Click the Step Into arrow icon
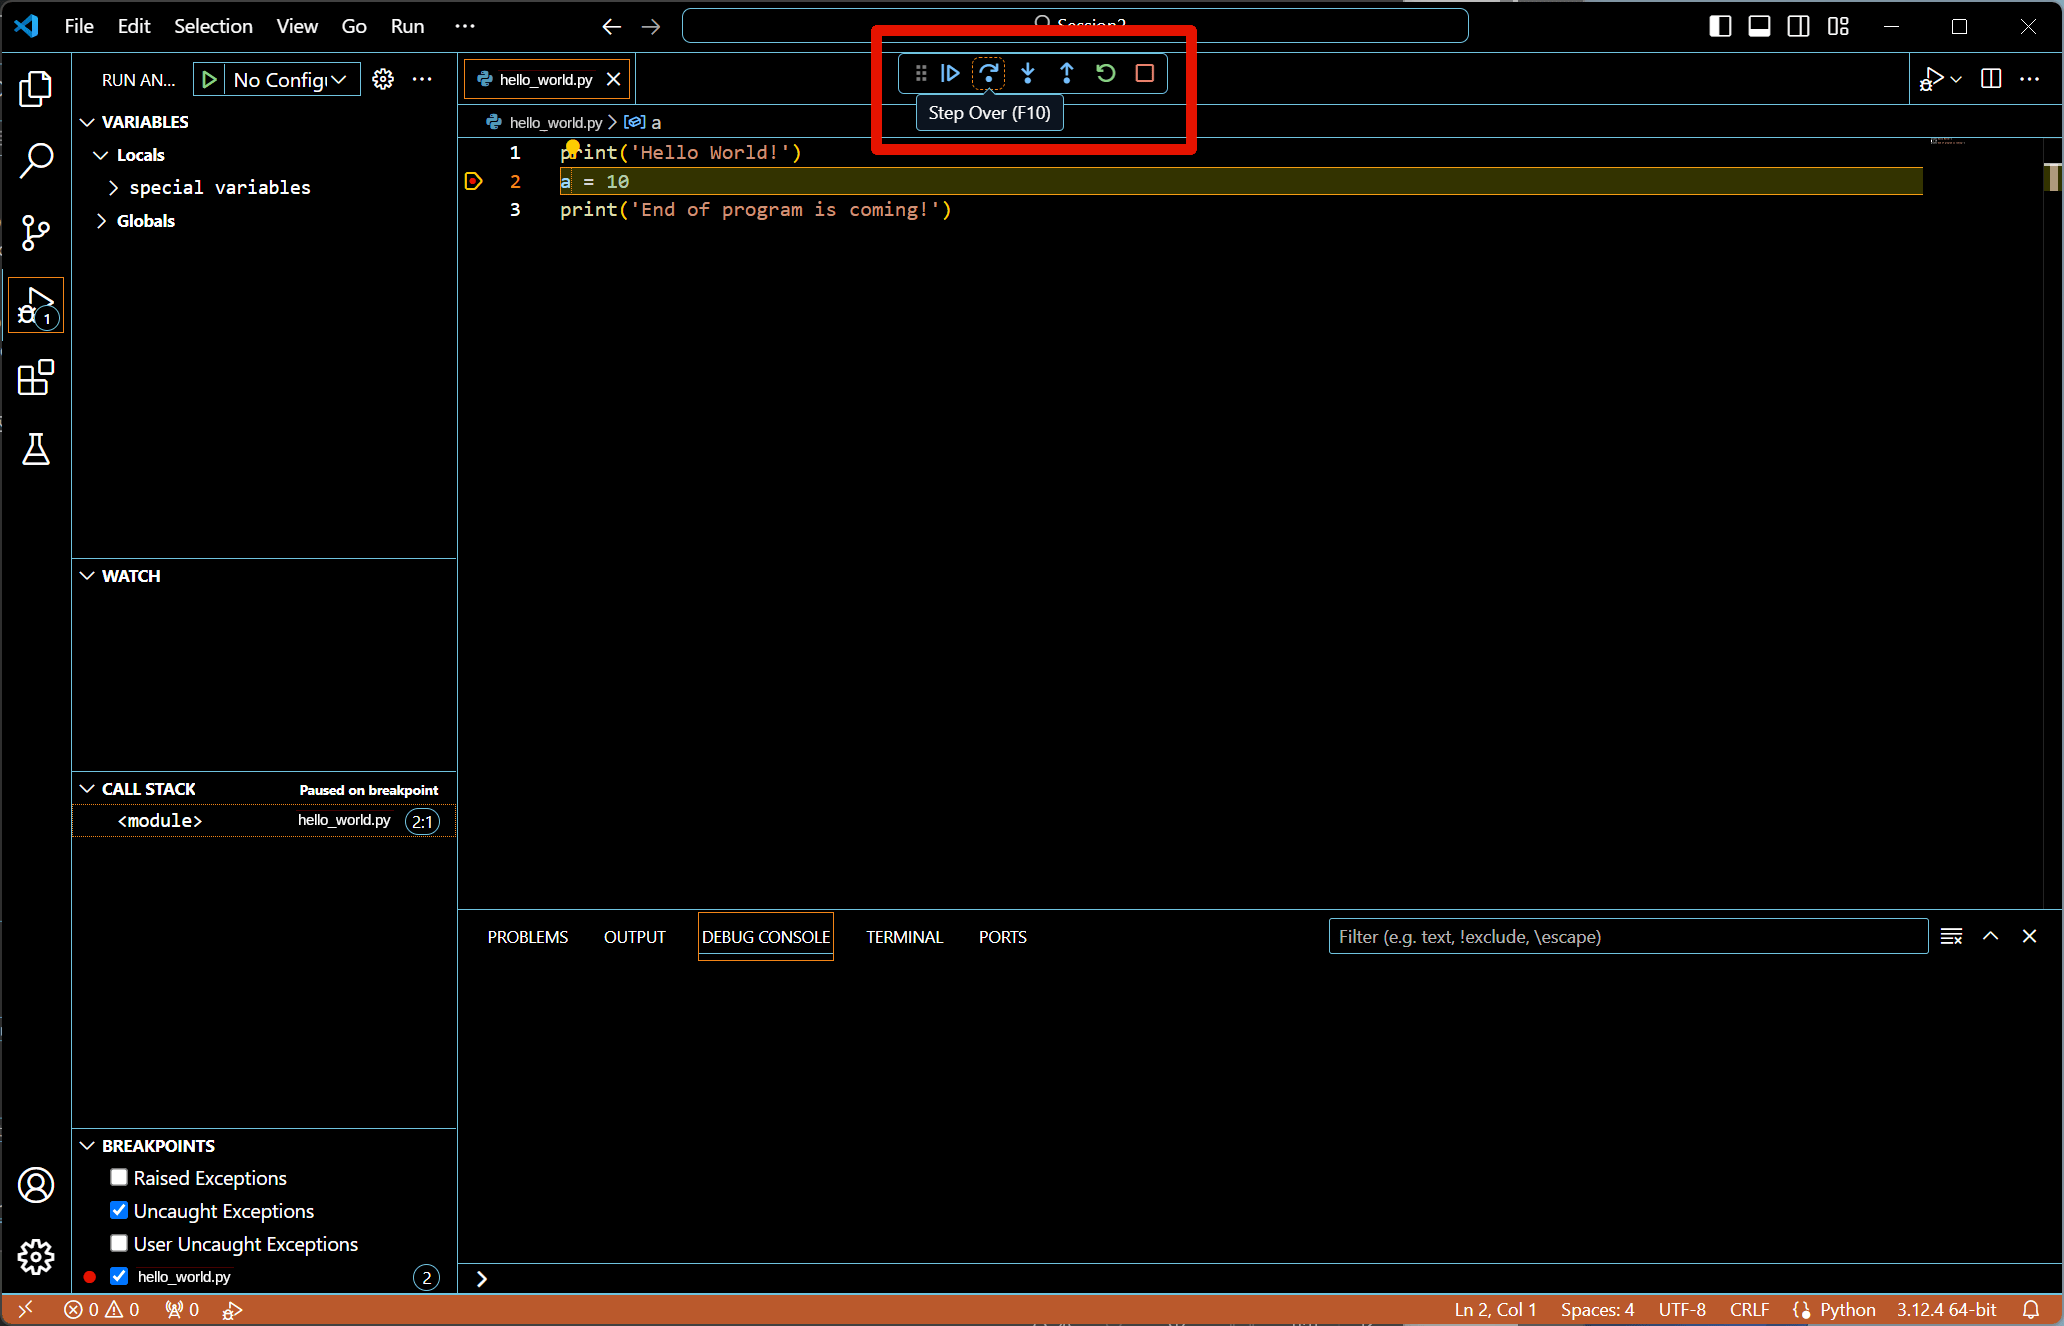2064x1326 pixels. (1027, 73)
